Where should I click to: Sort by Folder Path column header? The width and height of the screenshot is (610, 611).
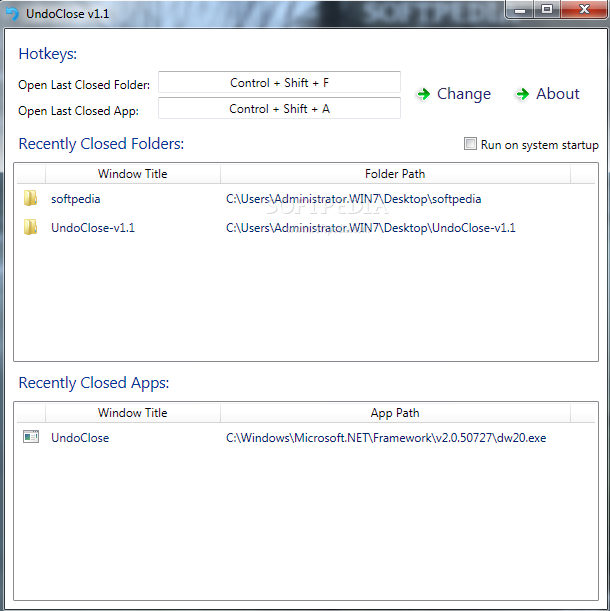pos(395,174)
